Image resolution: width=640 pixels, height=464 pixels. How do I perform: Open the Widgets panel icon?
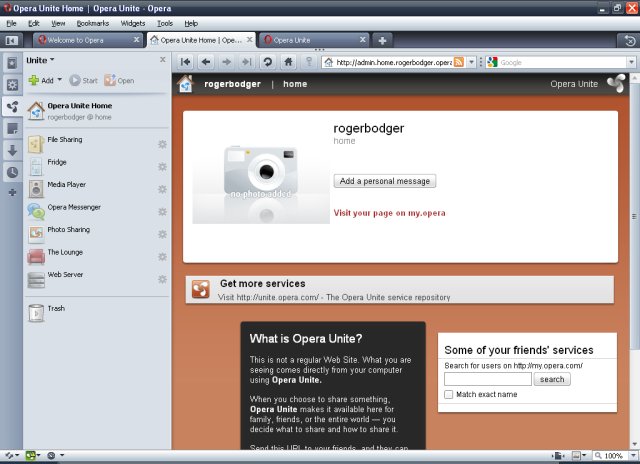(x=12, y=85)
